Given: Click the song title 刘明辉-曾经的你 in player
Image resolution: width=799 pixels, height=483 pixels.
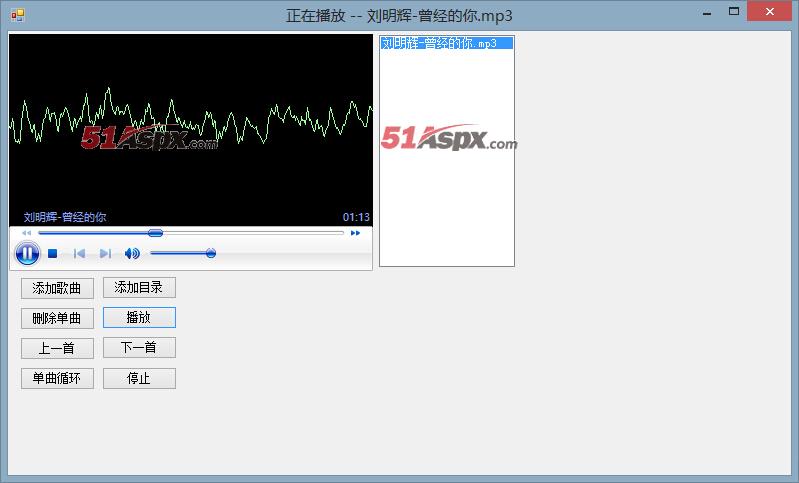Looking at the screenshot, I should point(65,218).
